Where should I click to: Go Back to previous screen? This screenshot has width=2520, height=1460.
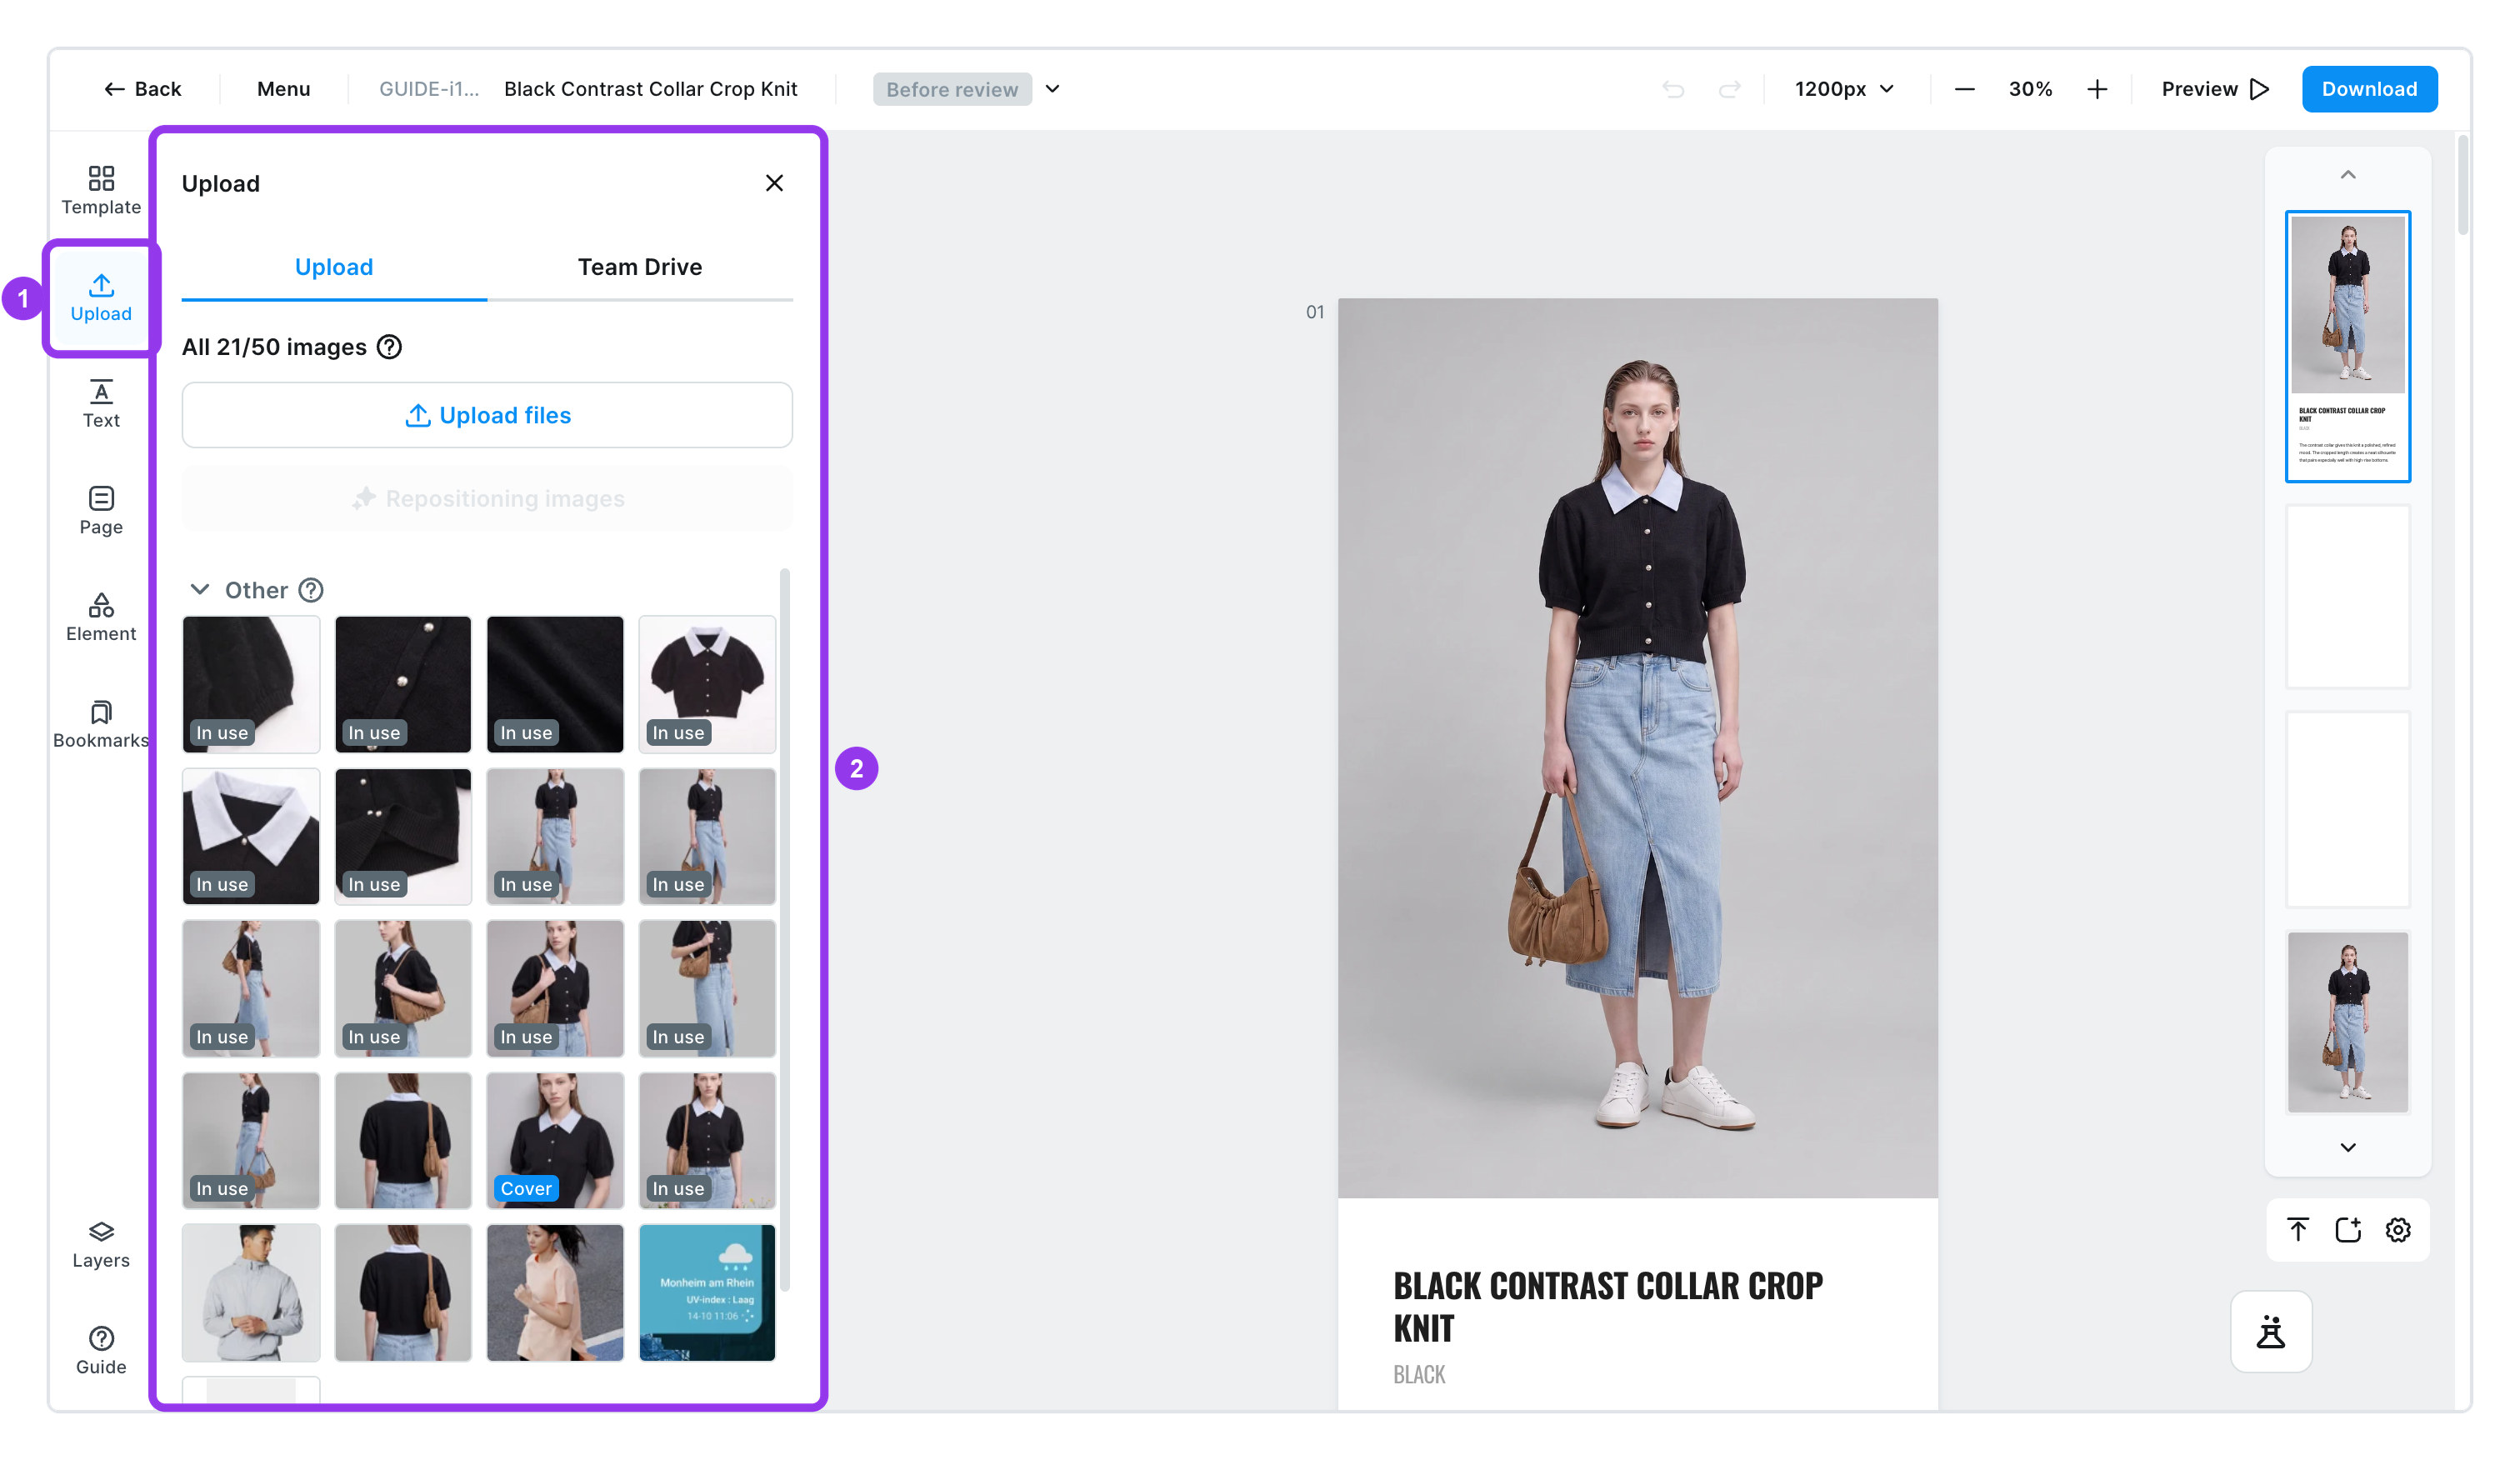coord(142,89)
